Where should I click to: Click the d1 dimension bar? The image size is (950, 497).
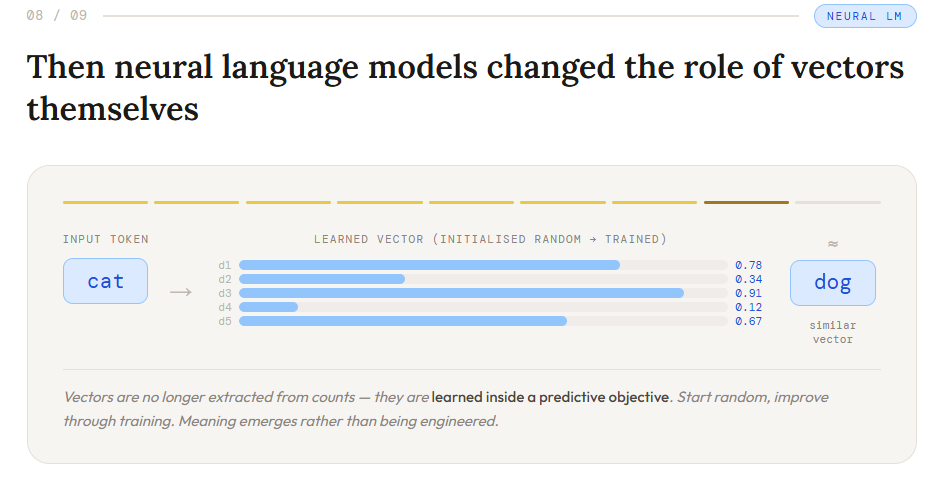tap(483, 265)
